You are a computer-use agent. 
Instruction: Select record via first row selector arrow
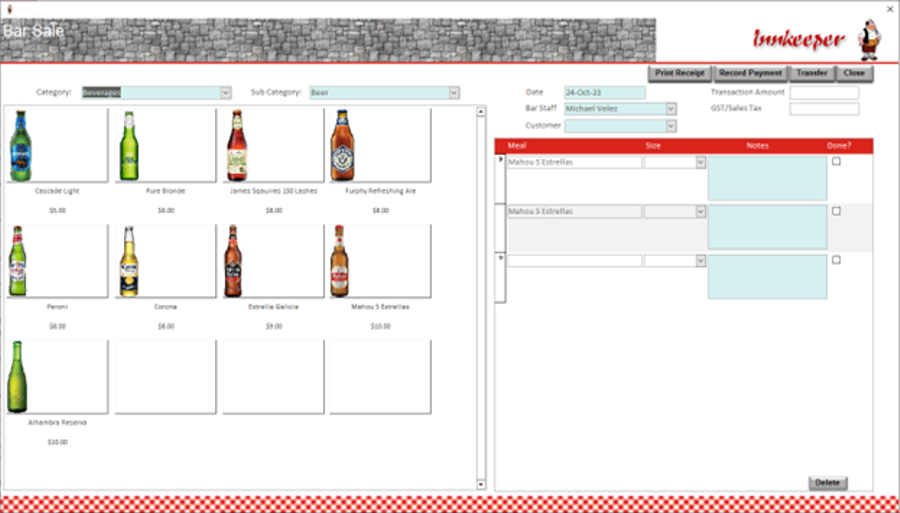[x=500, y=179]
